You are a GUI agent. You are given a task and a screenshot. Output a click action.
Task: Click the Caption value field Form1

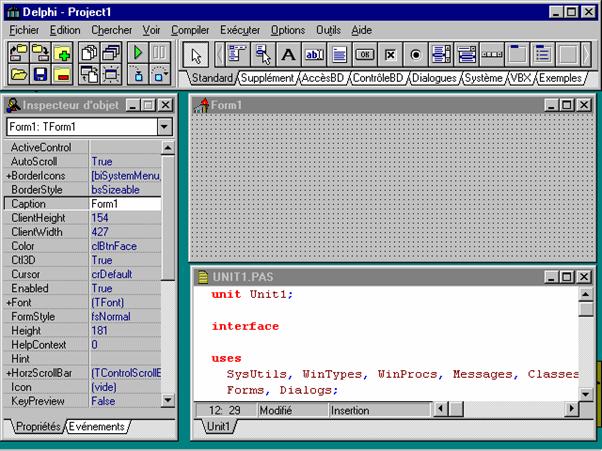(125, 204)
